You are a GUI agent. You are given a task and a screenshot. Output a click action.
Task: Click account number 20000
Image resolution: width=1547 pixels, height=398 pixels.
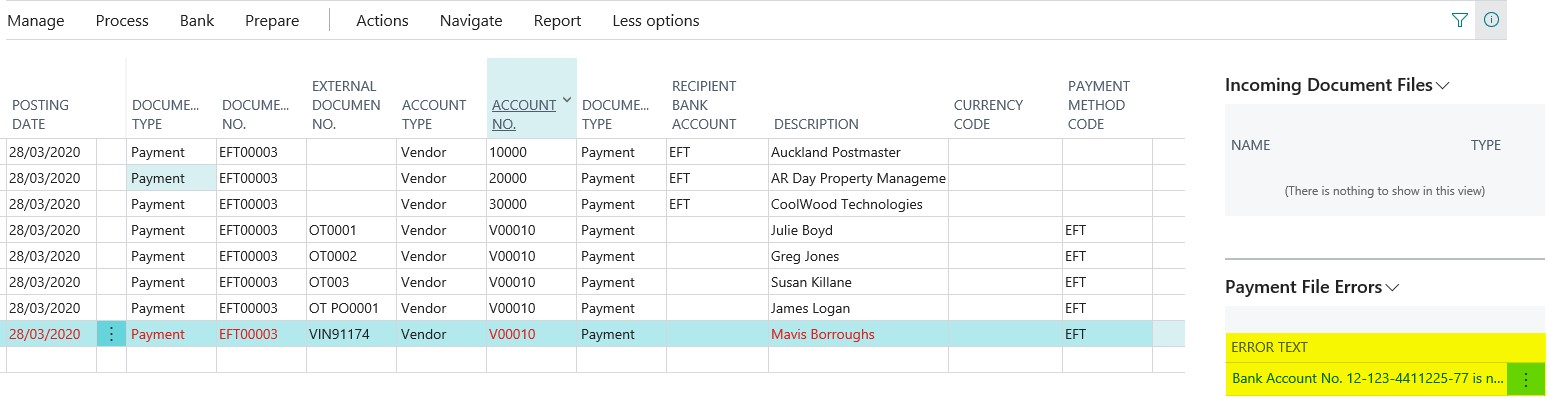pos(509,178)
